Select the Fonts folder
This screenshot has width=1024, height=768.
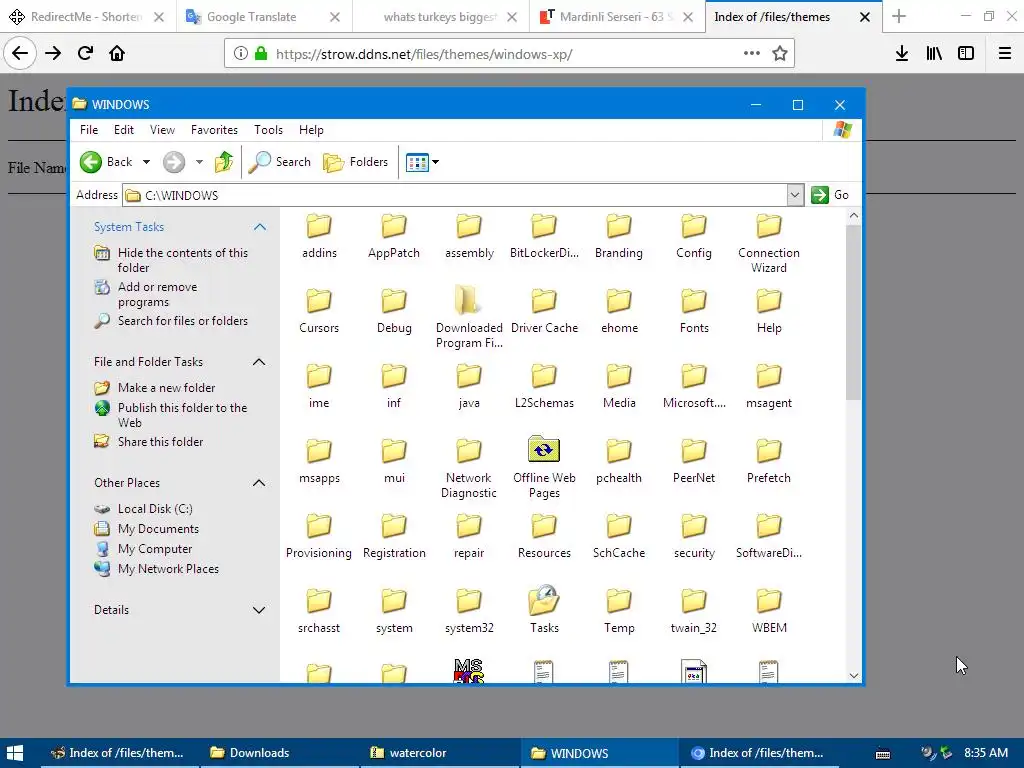[694, 311]
